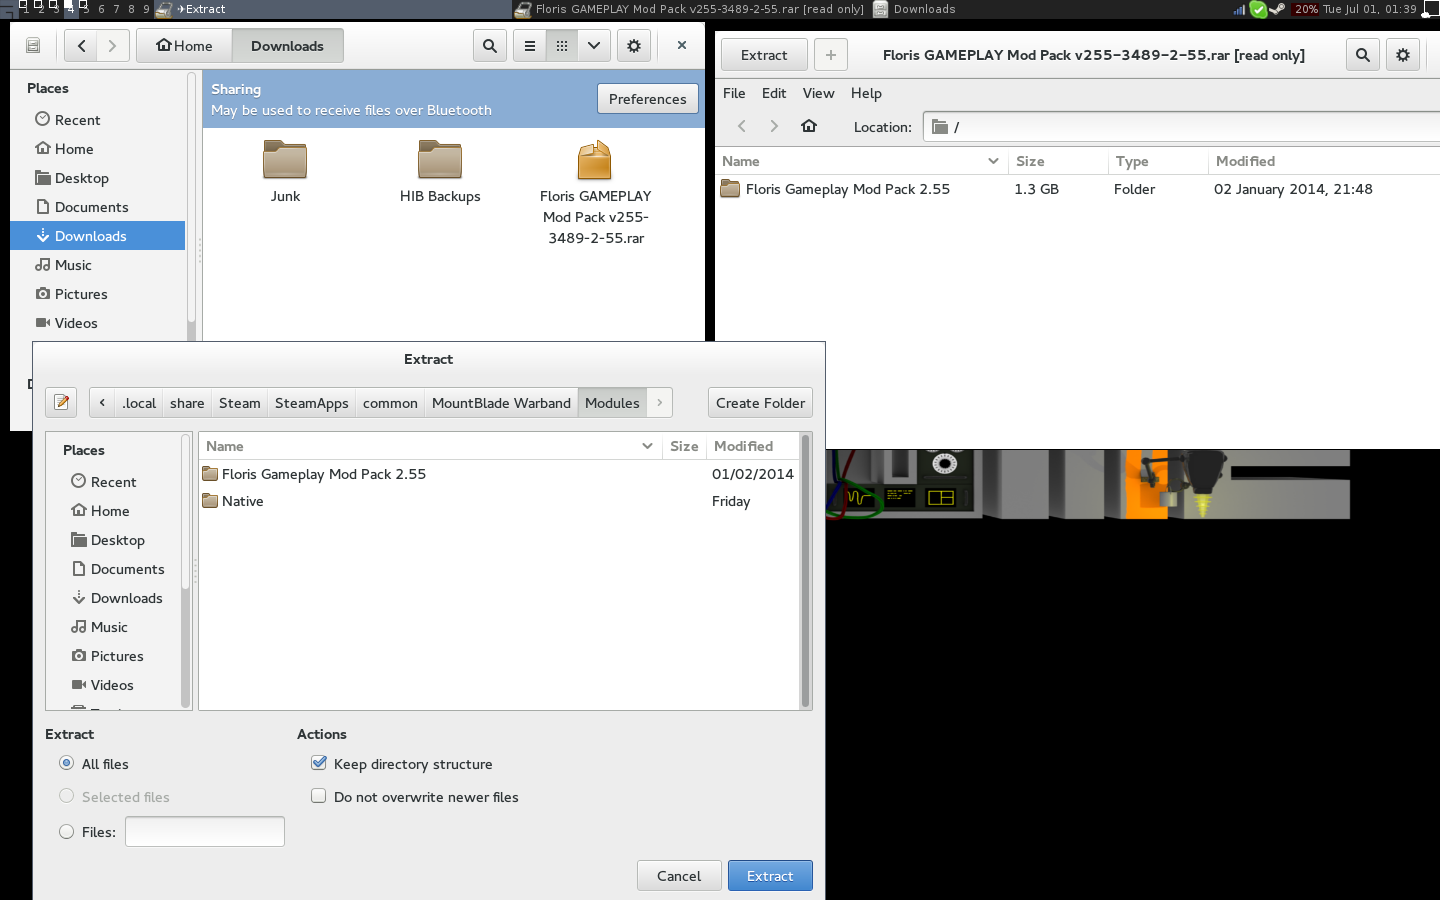Switch to Downloads window in top taskbar
Viewport: 1440px width, 900px height.
click(x=915, y=9)
